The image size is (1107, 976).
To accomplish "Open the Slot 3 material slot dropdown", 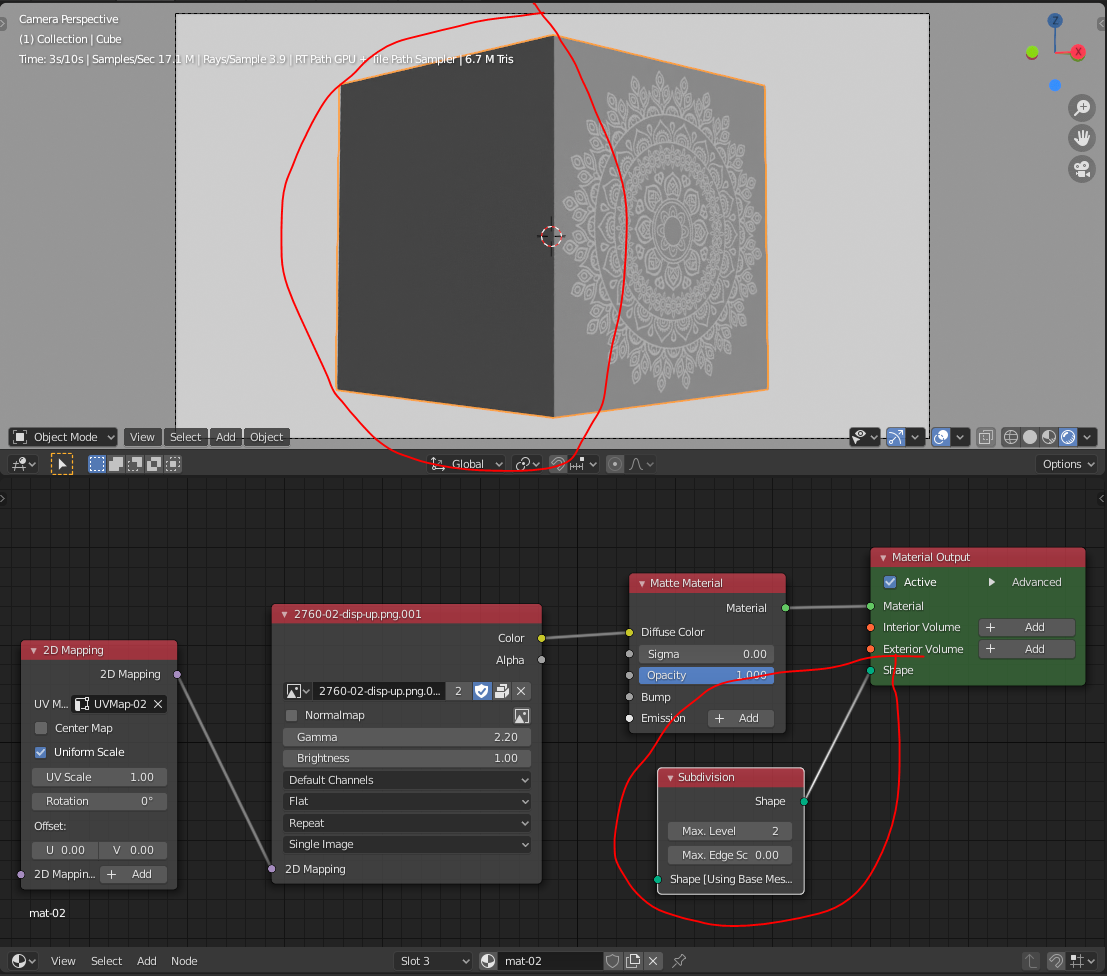I will [x=433, y=960].
